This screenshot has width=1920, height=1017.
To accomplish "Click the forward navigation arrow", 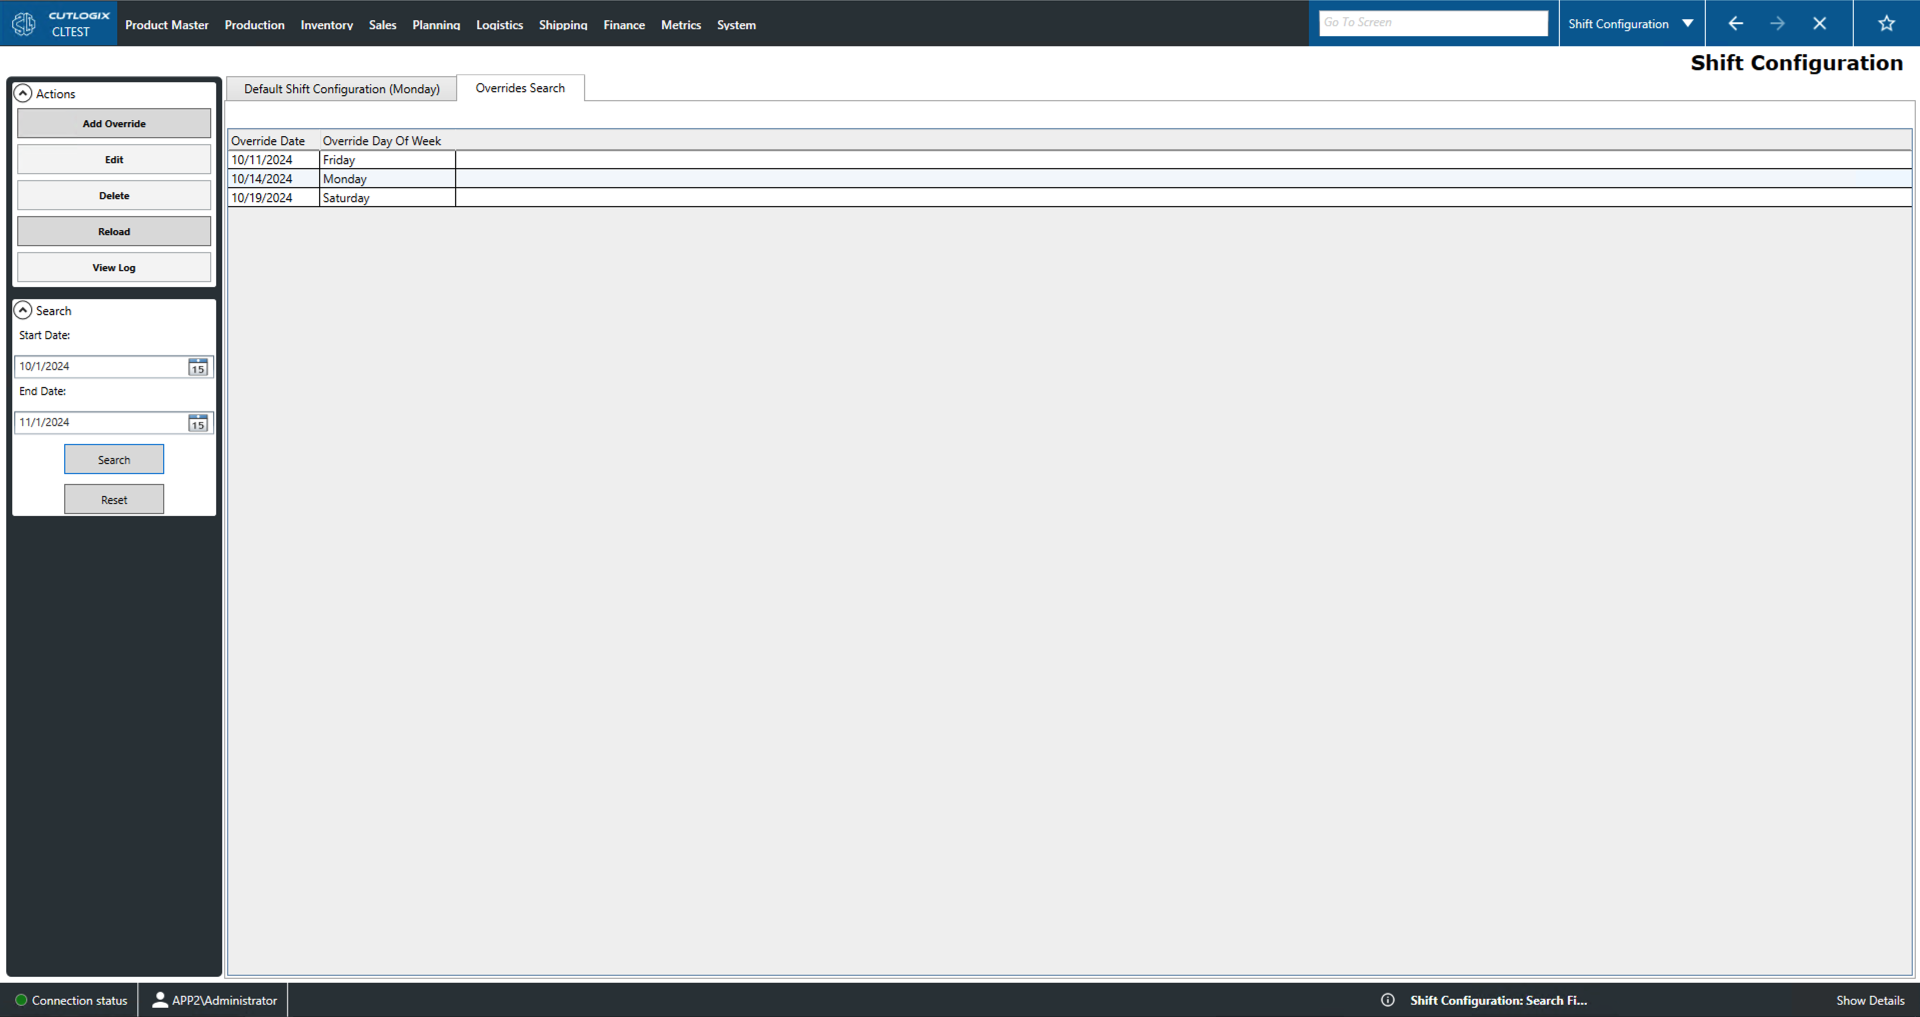I will (1778, 23).
